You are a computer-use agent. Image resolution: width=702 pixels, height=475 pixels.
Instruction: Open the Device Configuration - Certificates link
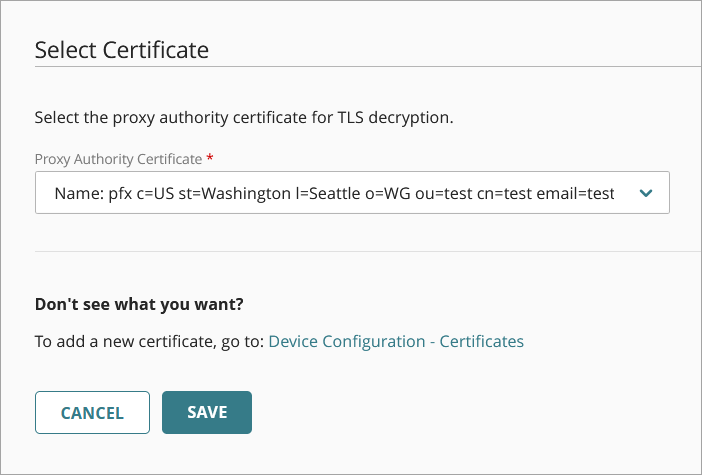(396, 341)
